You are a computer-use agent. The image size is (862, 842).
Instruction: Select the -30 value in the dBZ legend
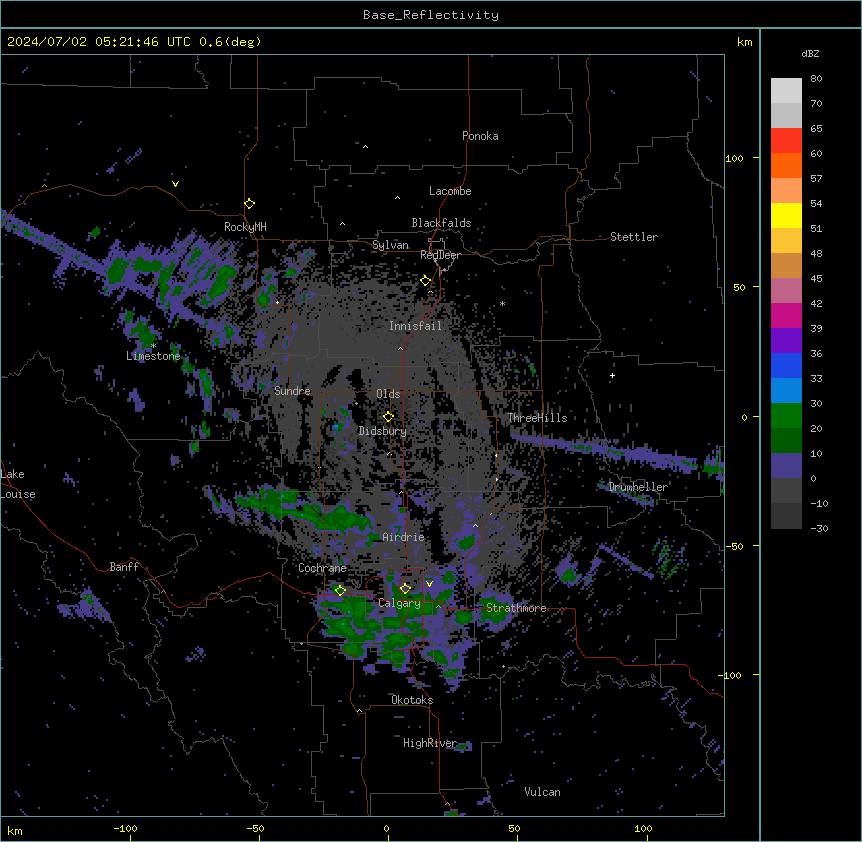point(819,528)
